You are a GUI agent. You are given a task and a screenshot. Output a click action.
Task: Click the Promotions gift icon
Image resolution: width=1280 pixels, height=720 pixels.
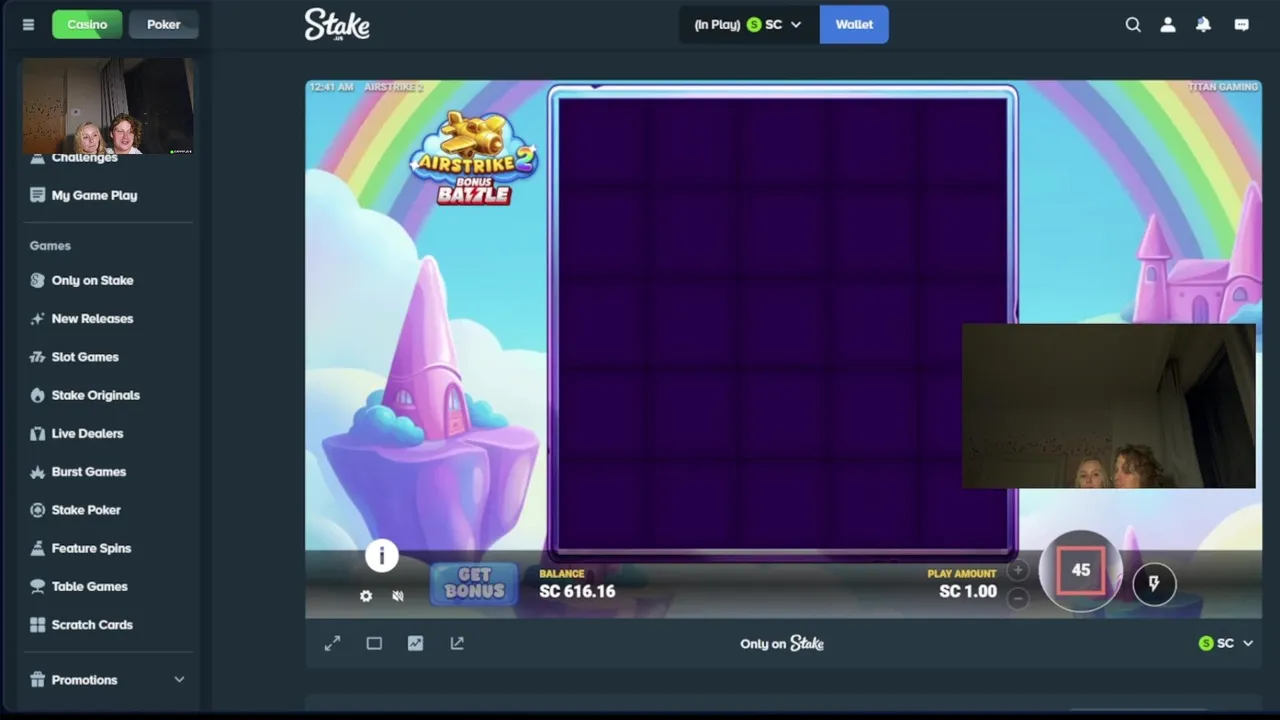37,680
